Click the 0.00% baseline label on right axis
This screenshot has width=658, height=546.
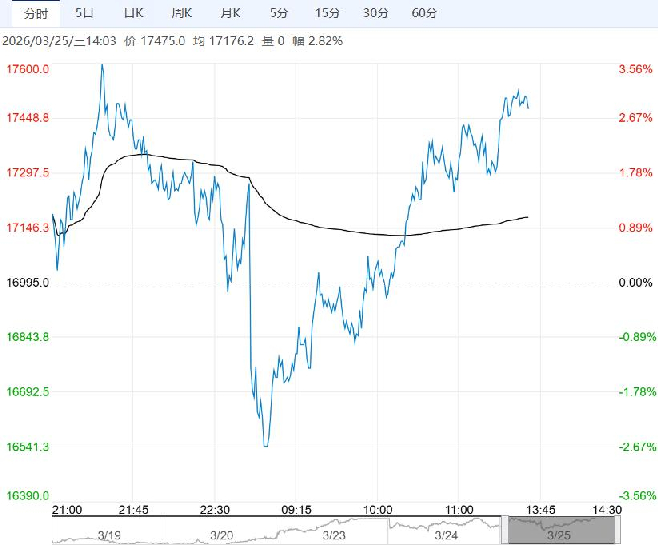635,283
